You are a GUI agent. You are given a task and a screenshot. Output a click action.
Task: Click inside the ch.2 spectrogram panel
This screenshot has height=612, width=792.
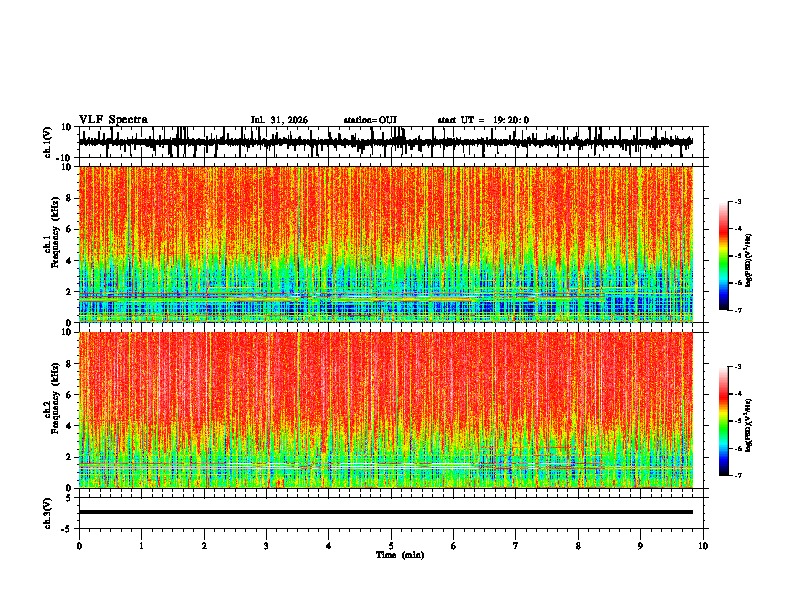pos(386,410)
